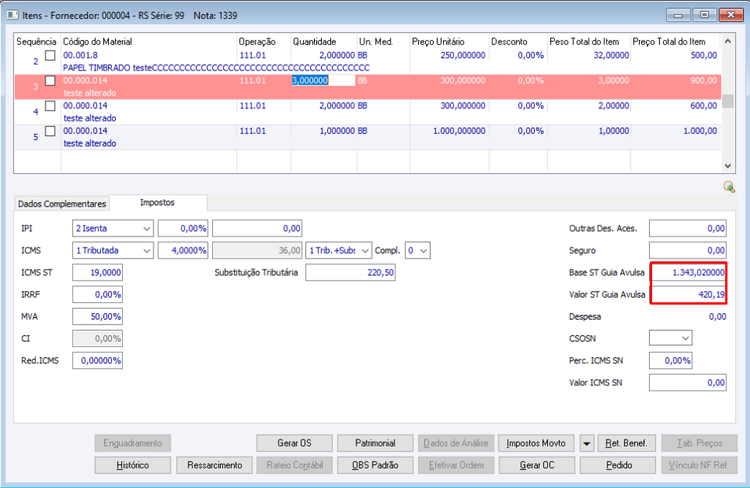
Task: Click the grid scroll down arrow
Action: pos(728,166)
